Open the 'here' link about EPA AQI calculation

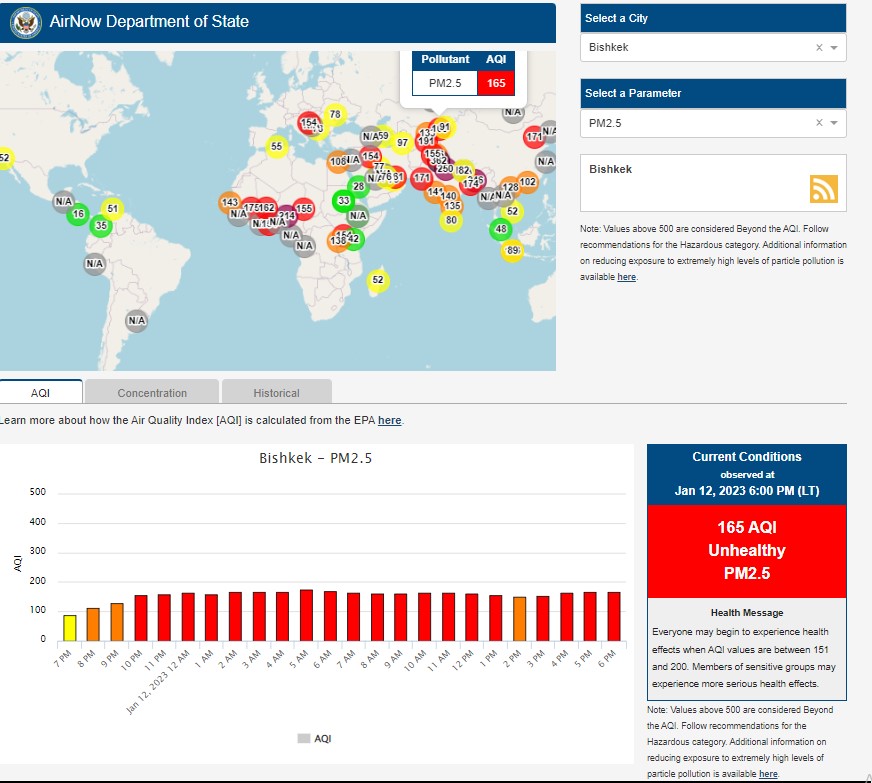click(389, 421)
